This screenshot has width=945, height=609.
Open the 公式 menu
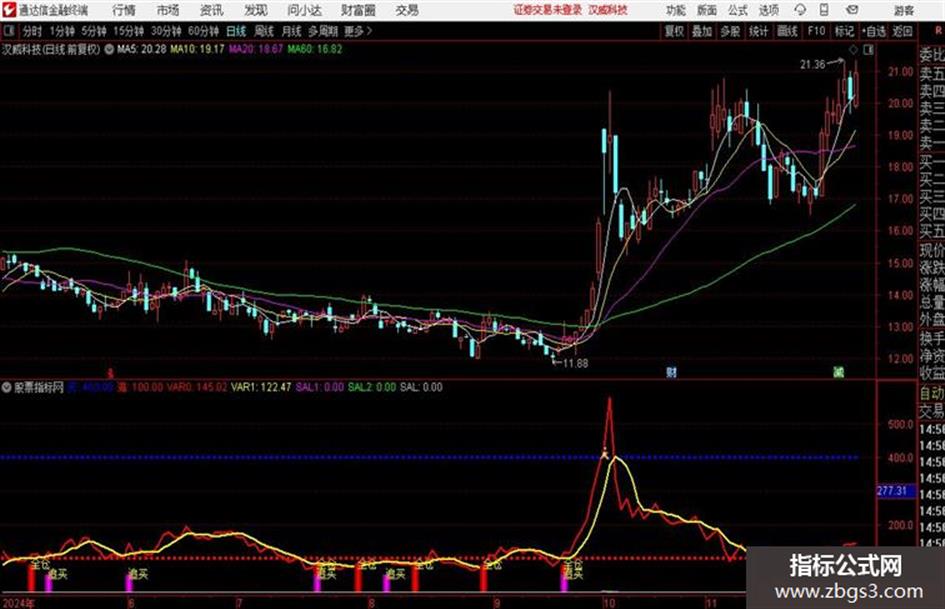(738, 10)
